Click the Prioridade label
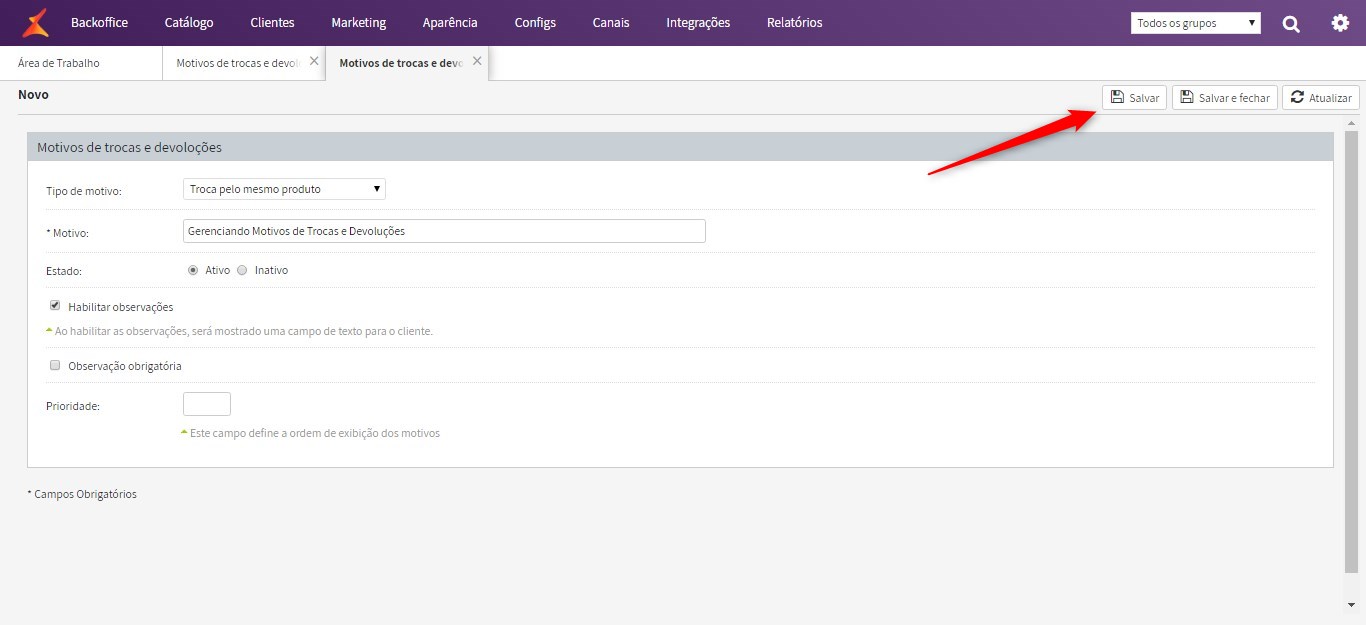 73,407
